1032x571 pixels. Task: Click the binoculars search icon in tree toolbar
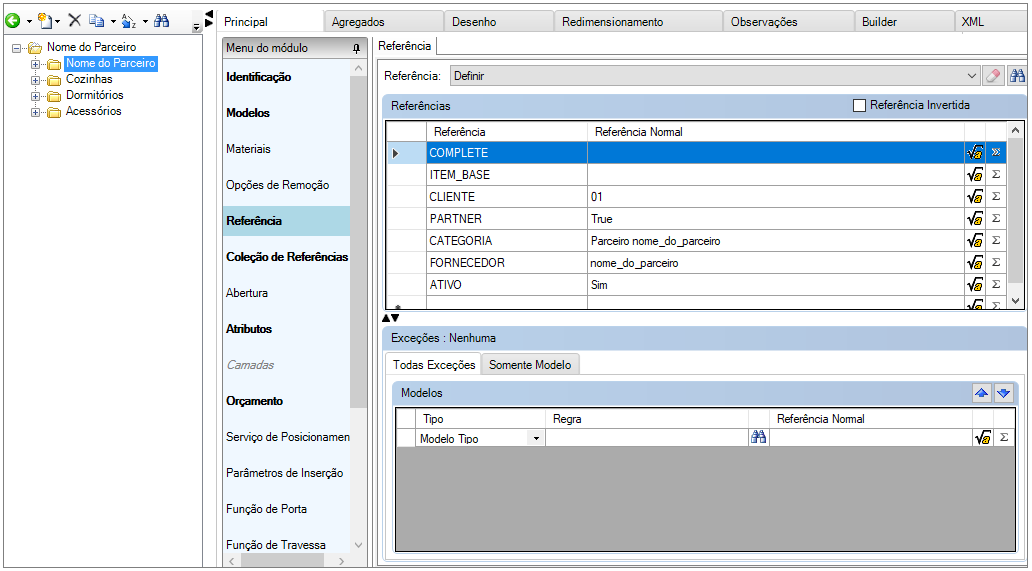click(x=161, y=21)
